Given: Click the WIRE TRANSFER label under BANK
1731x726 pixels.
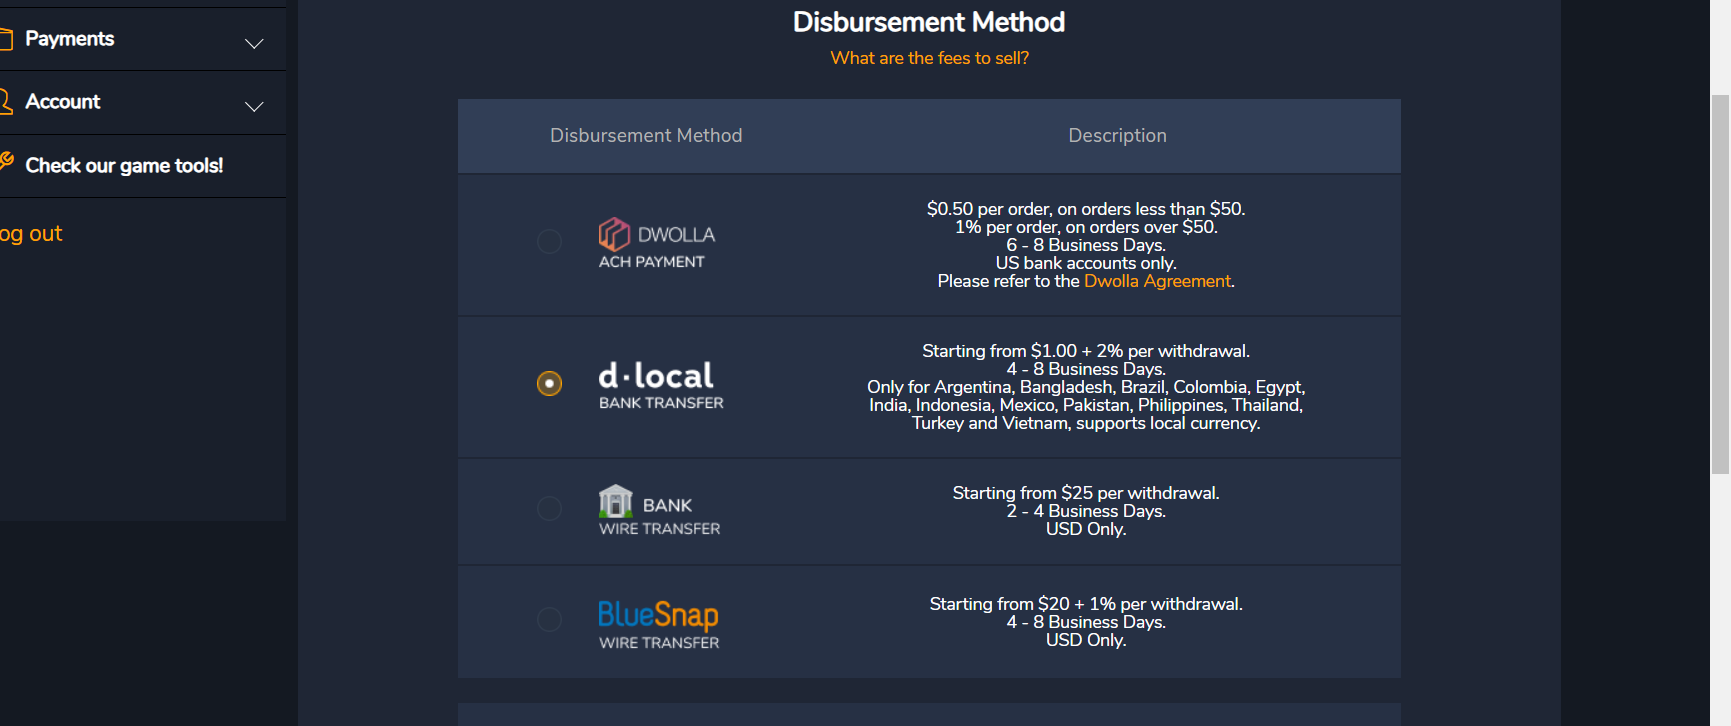Looking at the screenshot, I should tap(659, 529).
